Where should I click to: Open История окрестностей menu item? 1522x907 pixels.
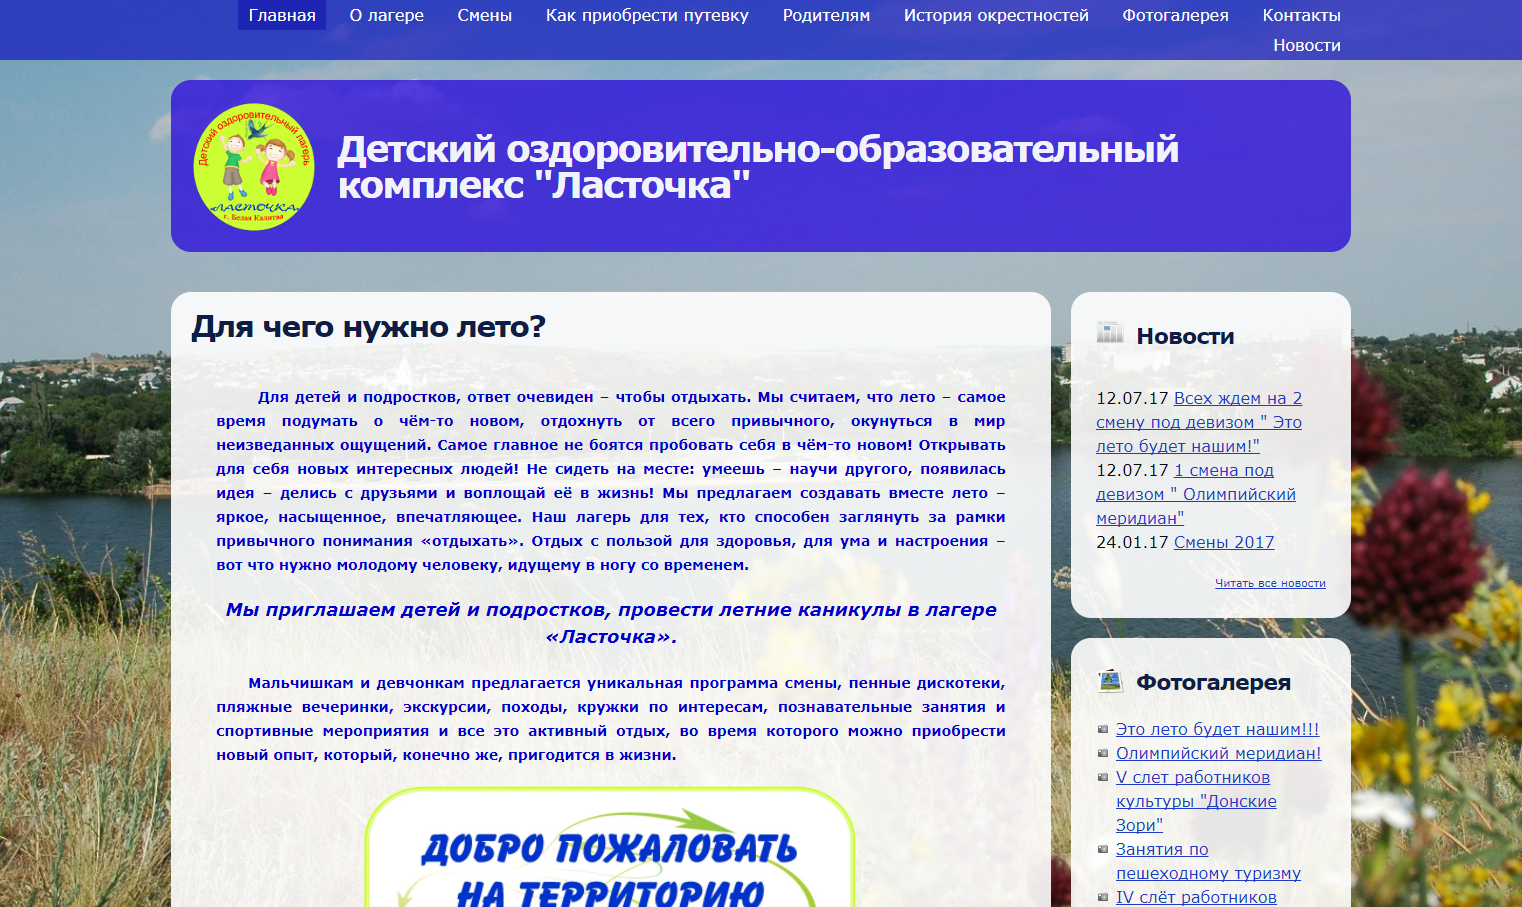tap(996, 15)
